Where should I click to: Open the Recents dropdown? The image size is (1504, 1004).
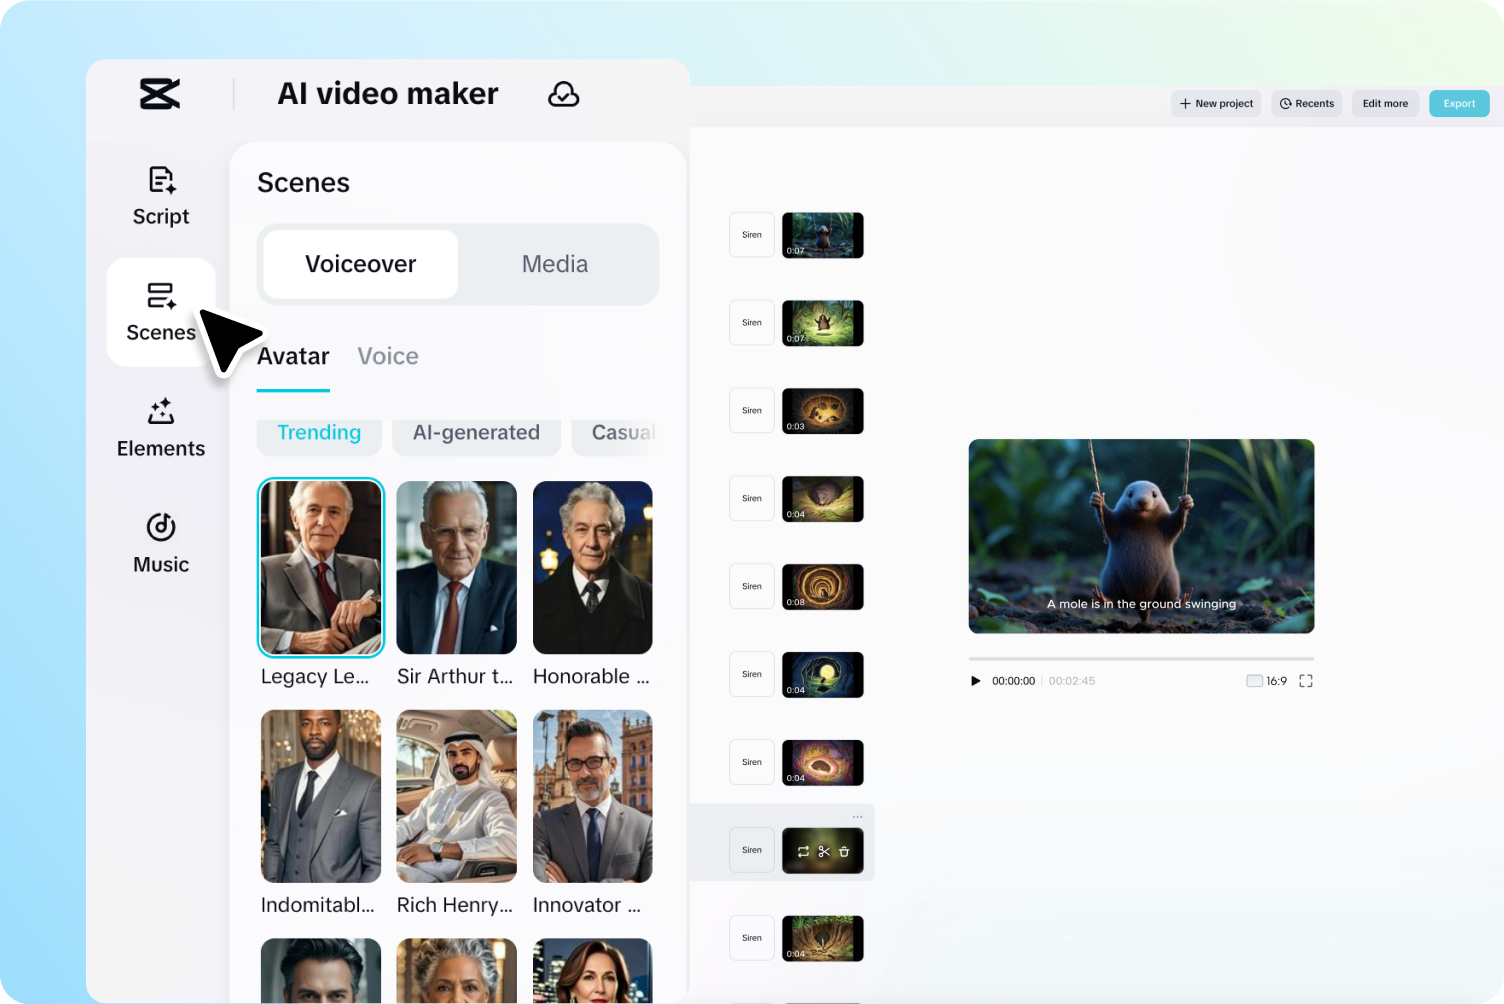(1306, 103)
